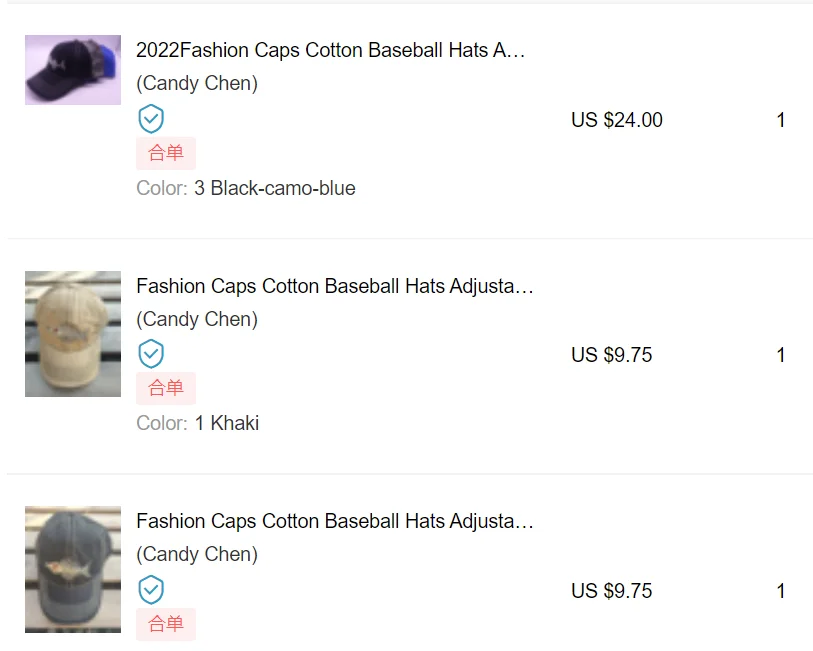This screenshot has height=651, width=813.
Task: Open the 2022Fashion Caps Cotton Baseball Hats listing
Action: point(330,49)
